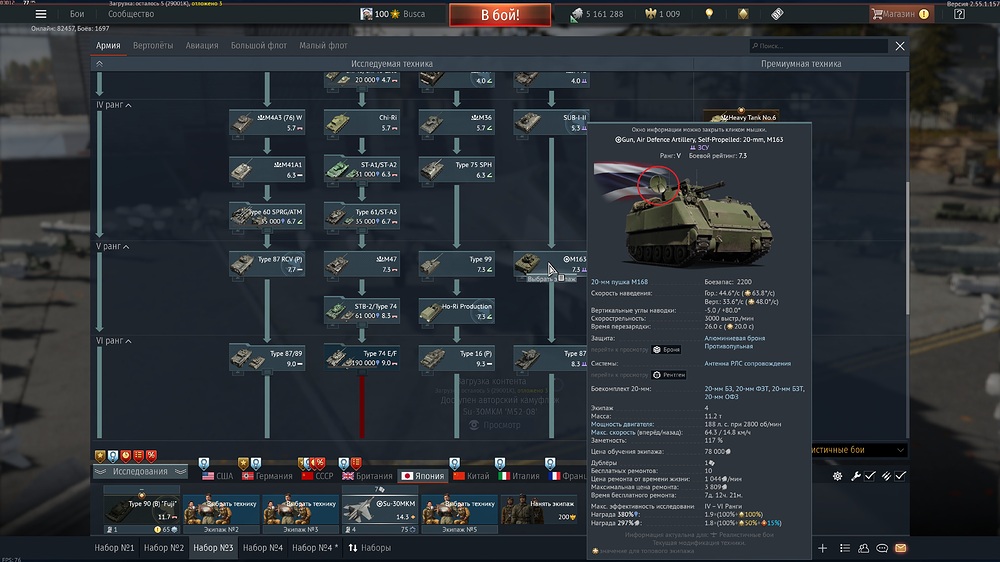Switch to preset Набор №1
The height and width of the screenshot is (562, 1000).
tap(114, 548)
